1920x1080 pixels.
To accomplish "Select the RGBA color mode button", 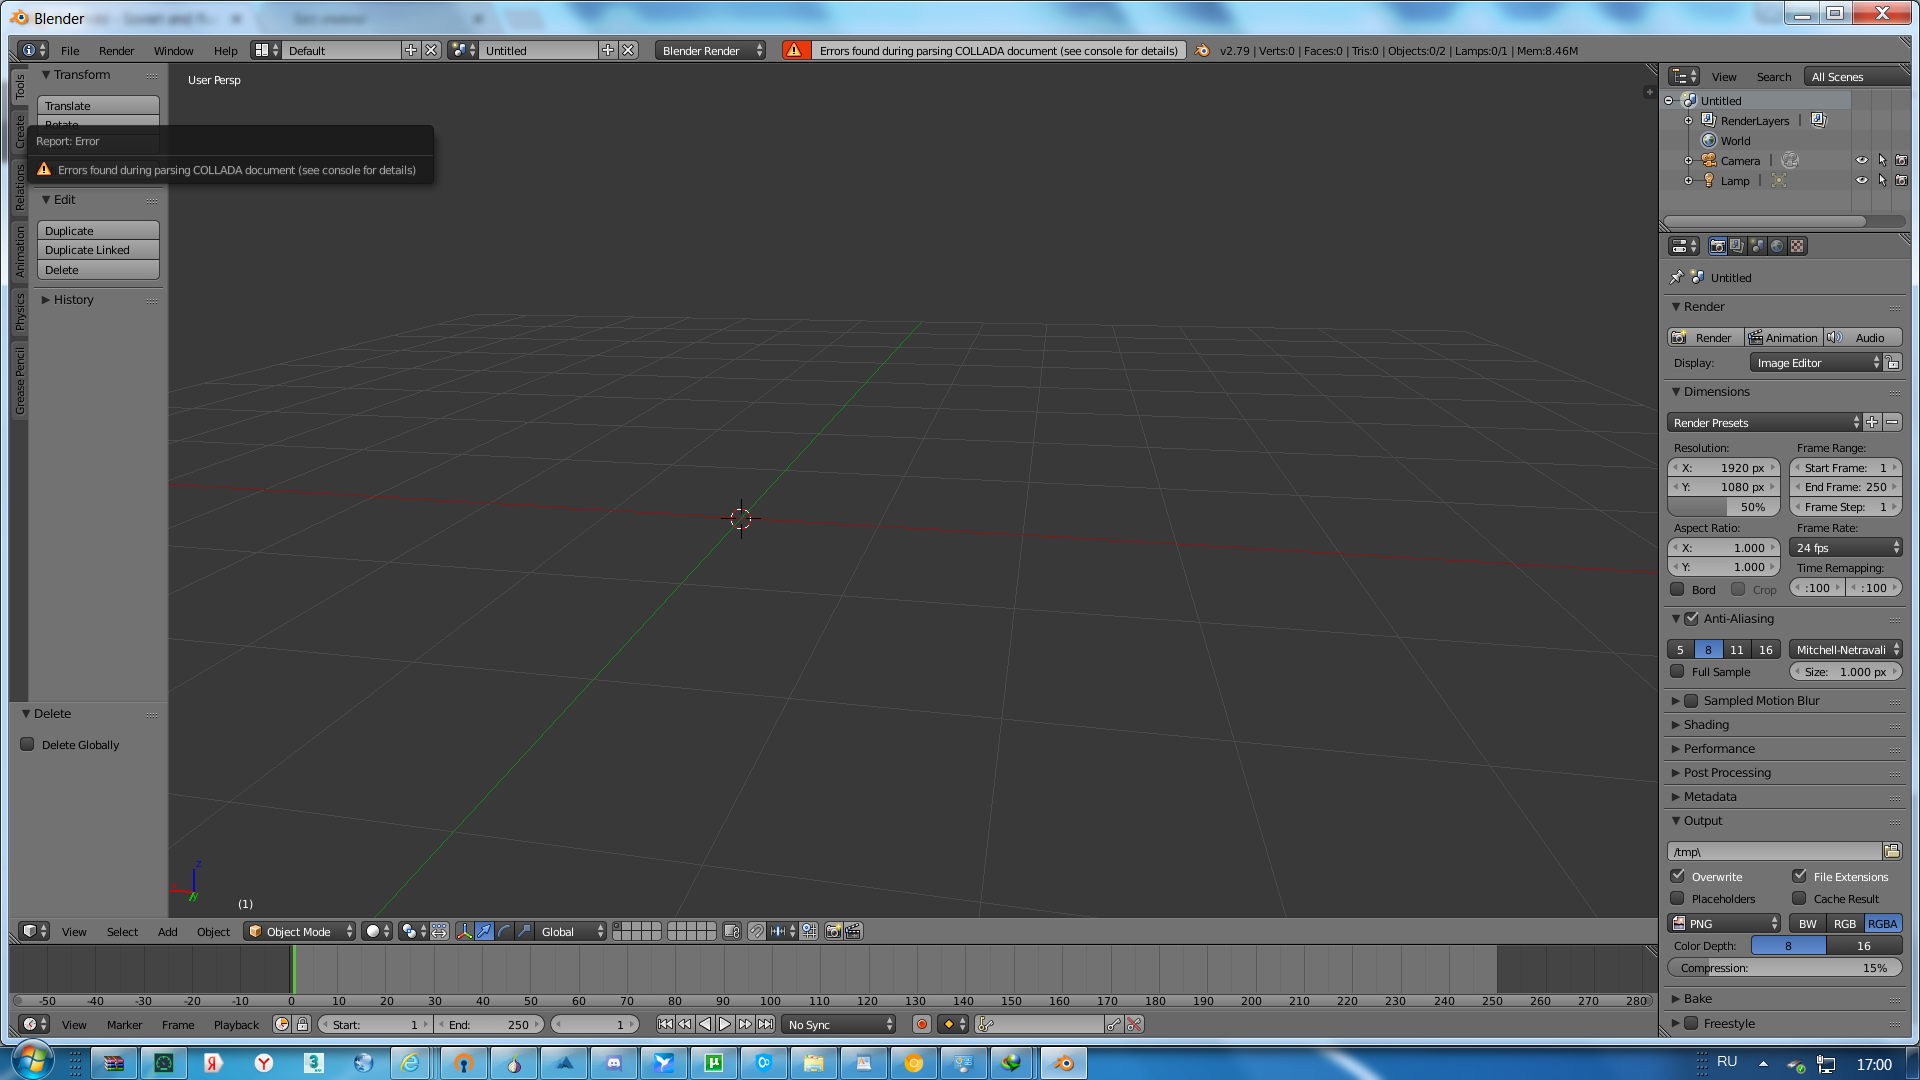I will [x=1883, y=923].
